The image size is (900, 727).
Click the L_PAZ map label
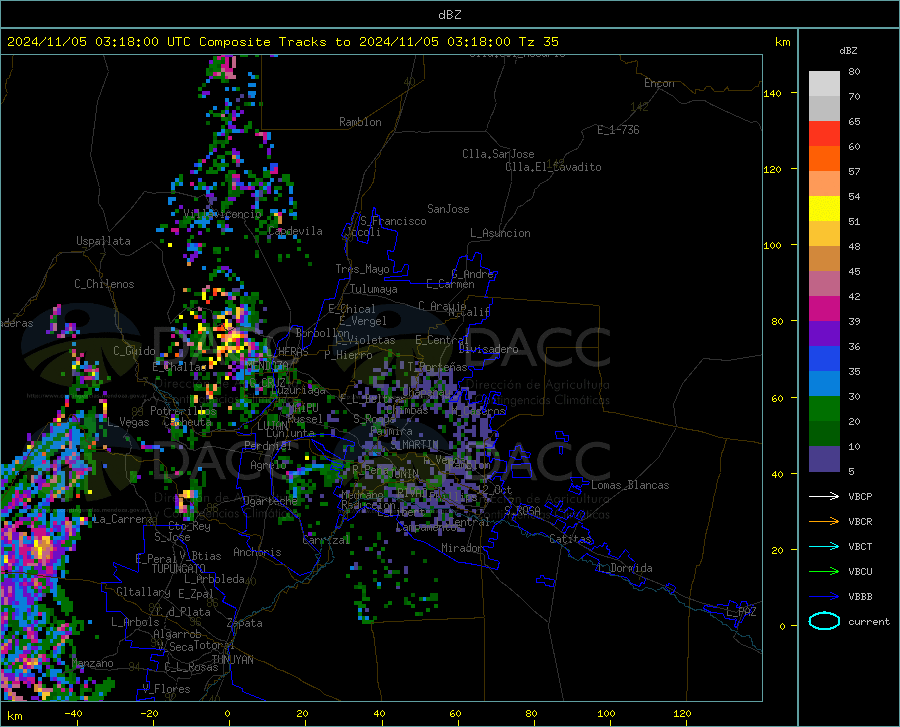point(741,612)
